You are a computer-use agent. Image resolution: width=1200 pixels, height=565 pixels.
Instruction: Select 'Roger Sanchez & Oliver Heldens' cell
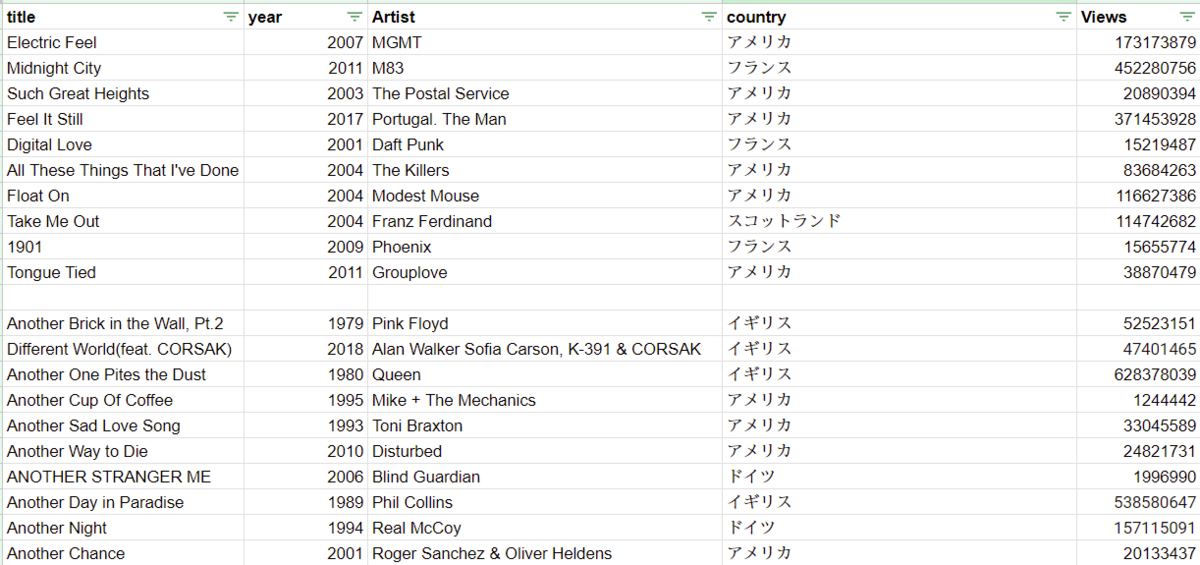[545, 553]
